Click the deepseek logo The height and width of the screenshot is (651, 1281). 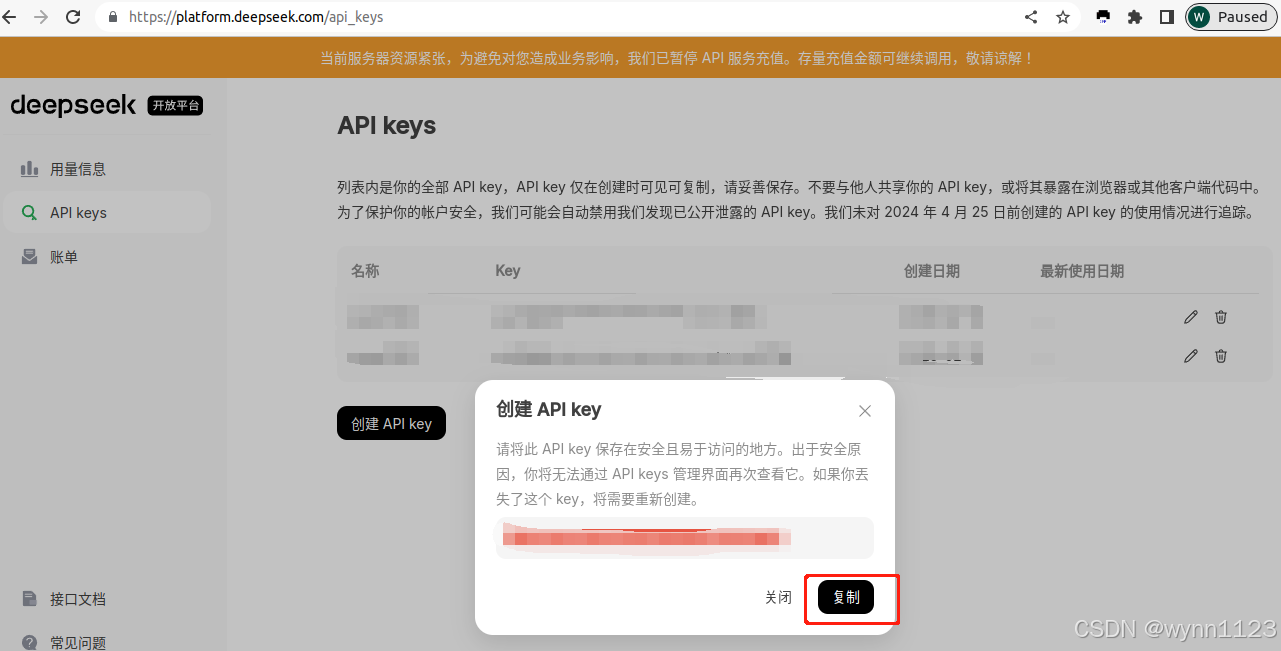[x=73, y=105]
